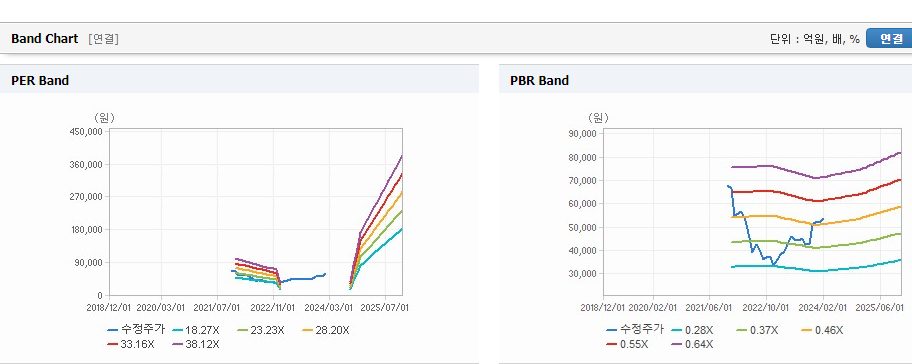Toggle the 0.28X legend entry
Image resolution: width=912 pixels, height=364 pixels.
tap(692, 330)
